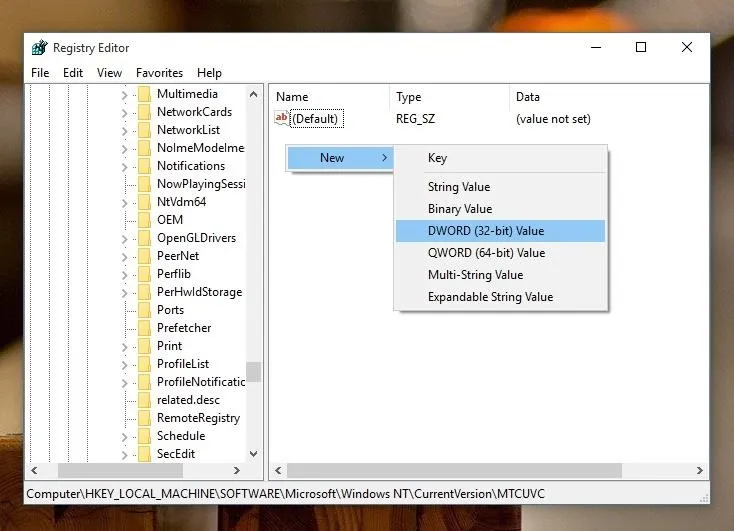734x531 pixels.
Task: Open the View menu
Action: point(110,73)
